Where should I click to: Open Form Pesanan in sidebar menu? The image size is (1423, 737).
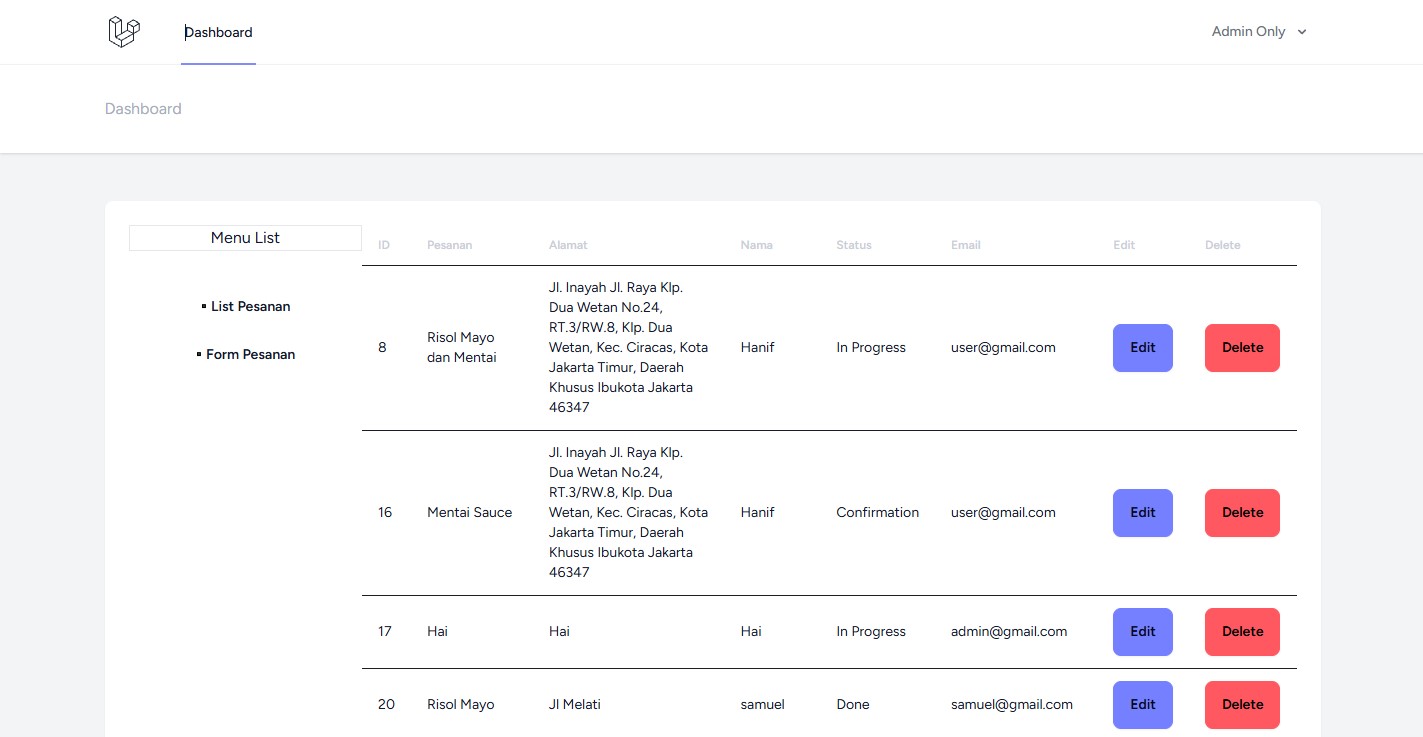pyautogui.click(x=250, y=355)
